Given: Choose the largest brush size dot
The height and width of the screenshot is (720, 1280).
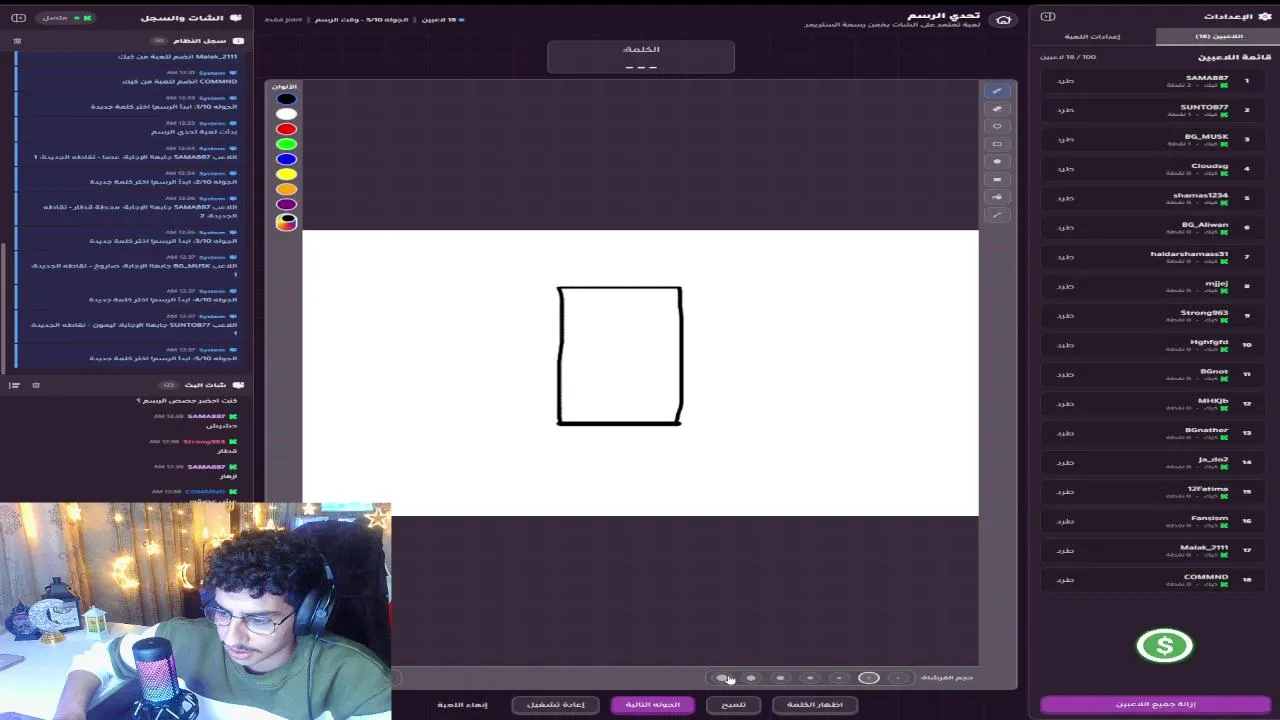Looking at the screenshot, I should [x=722, y=678].
